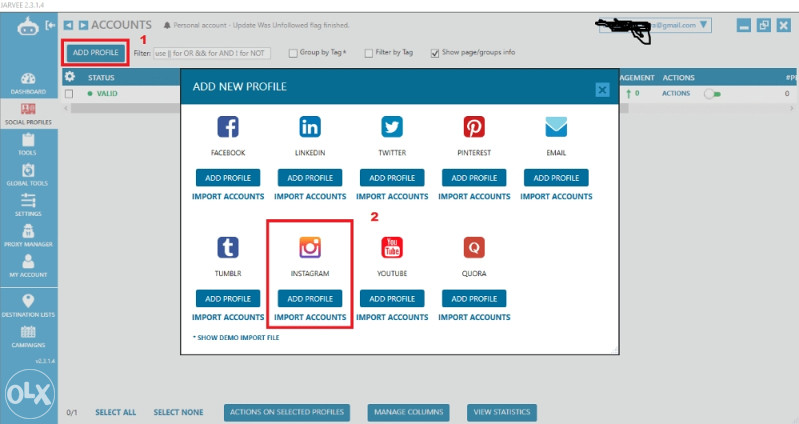Click the Quora logo icon
Screen dimensions: 799x424
474,248
